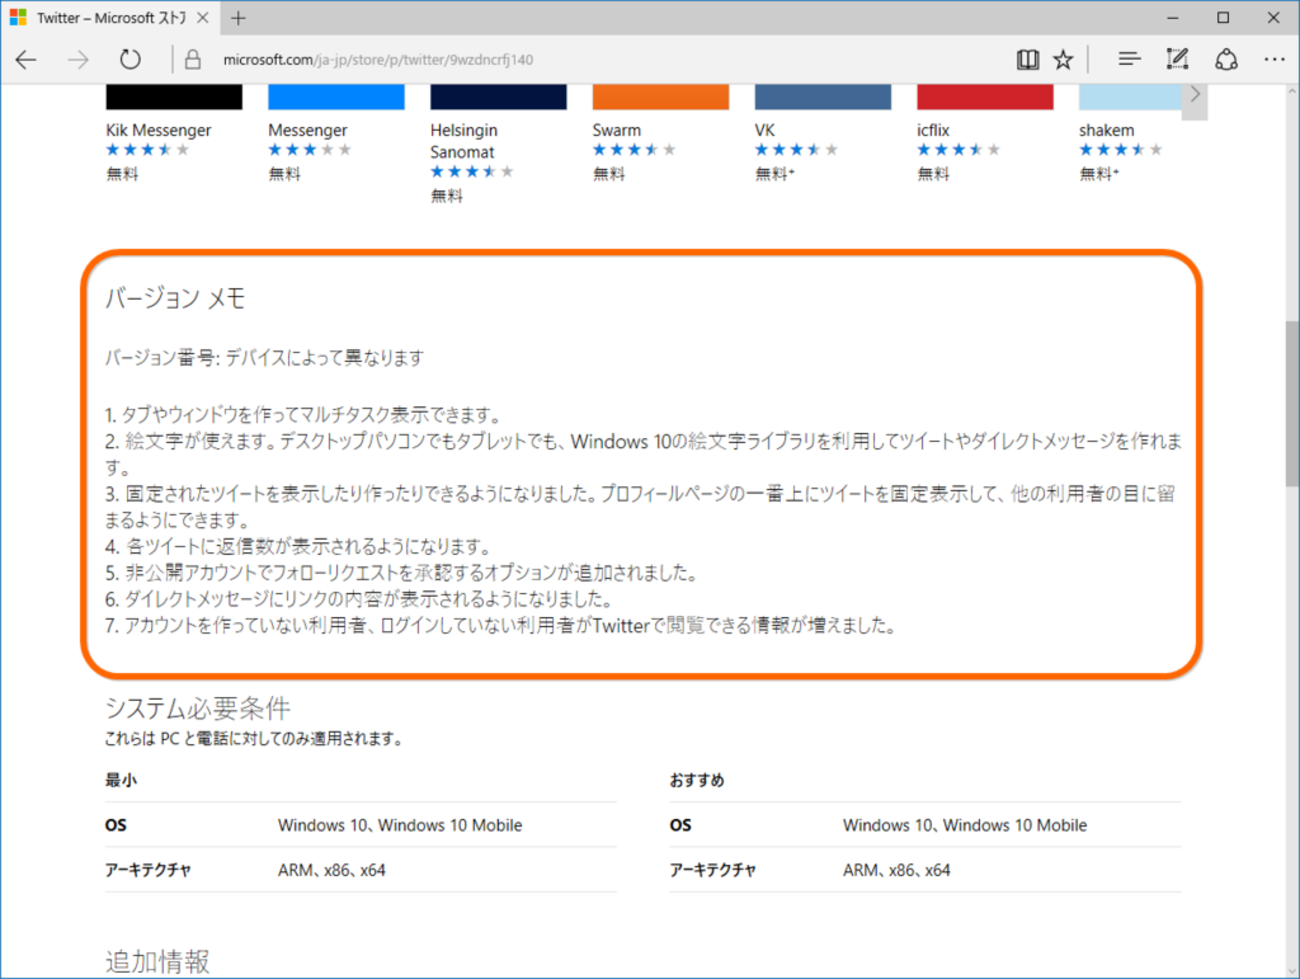Click the vertical scrollbar thumb
Screen dimensions: 1300x979
pos(1291,402)
